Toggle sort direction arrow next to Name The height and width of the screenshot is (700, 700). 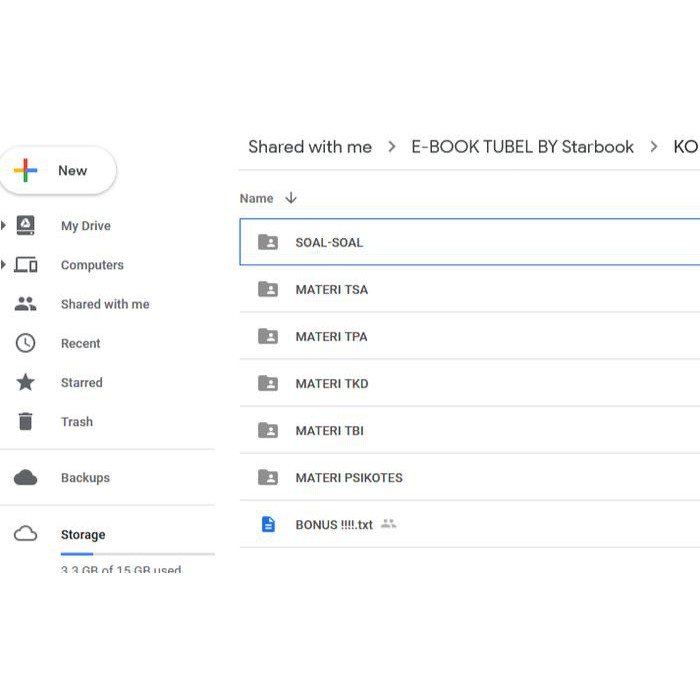point(291,198)
